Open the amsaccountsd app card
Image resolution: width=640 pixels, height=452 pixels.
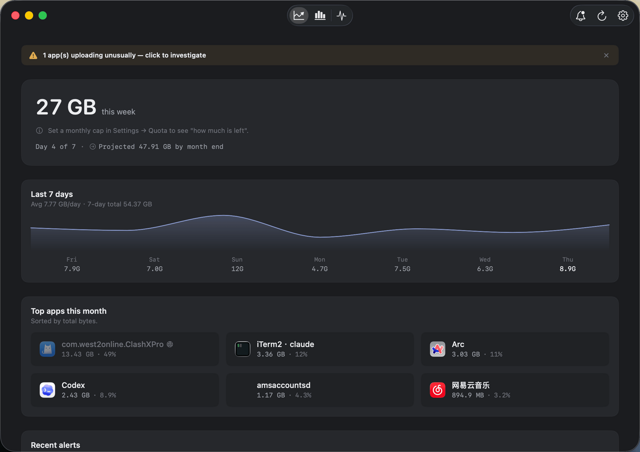320,390
